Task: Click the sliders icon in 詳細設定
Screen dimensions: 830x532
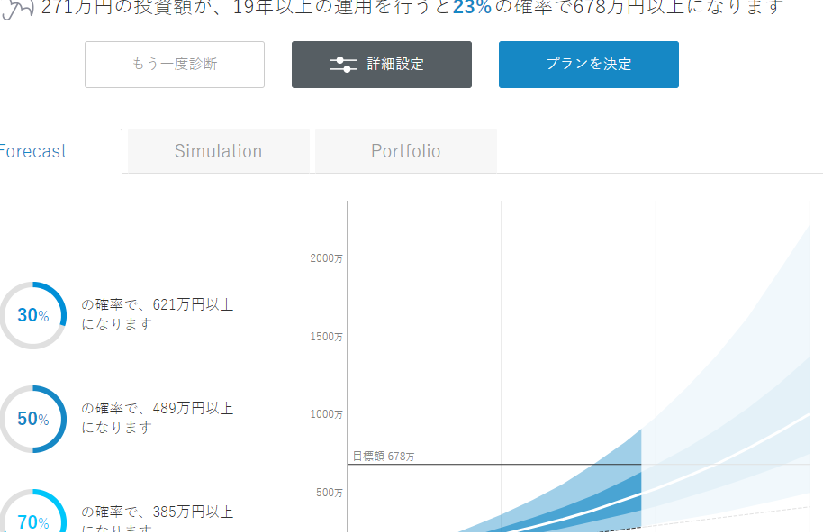Action: click(x=343, y=65)
